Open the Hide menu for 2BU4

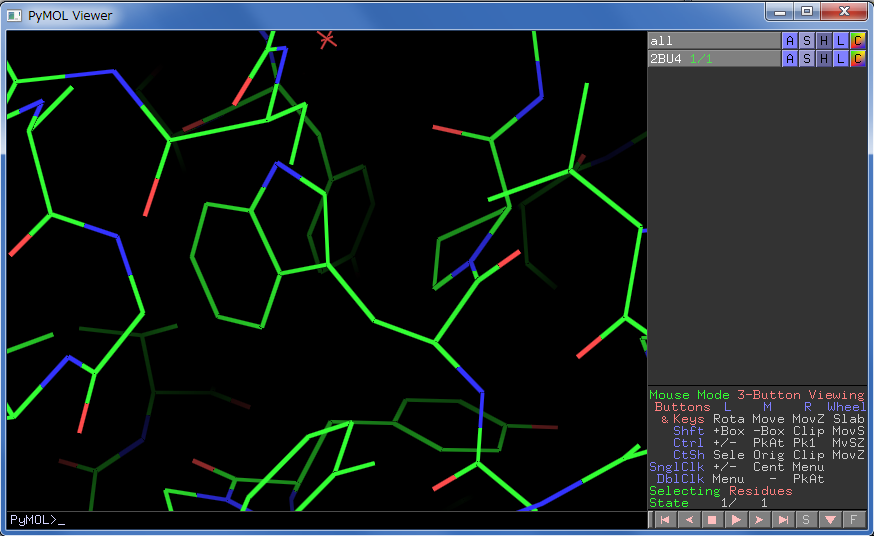point(824,59)
